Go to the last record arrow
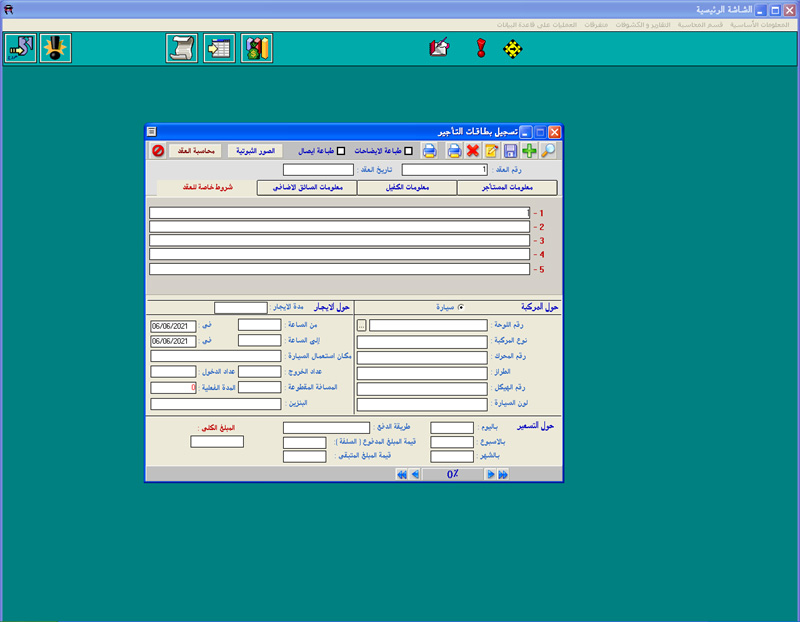 tap(503, 475)
